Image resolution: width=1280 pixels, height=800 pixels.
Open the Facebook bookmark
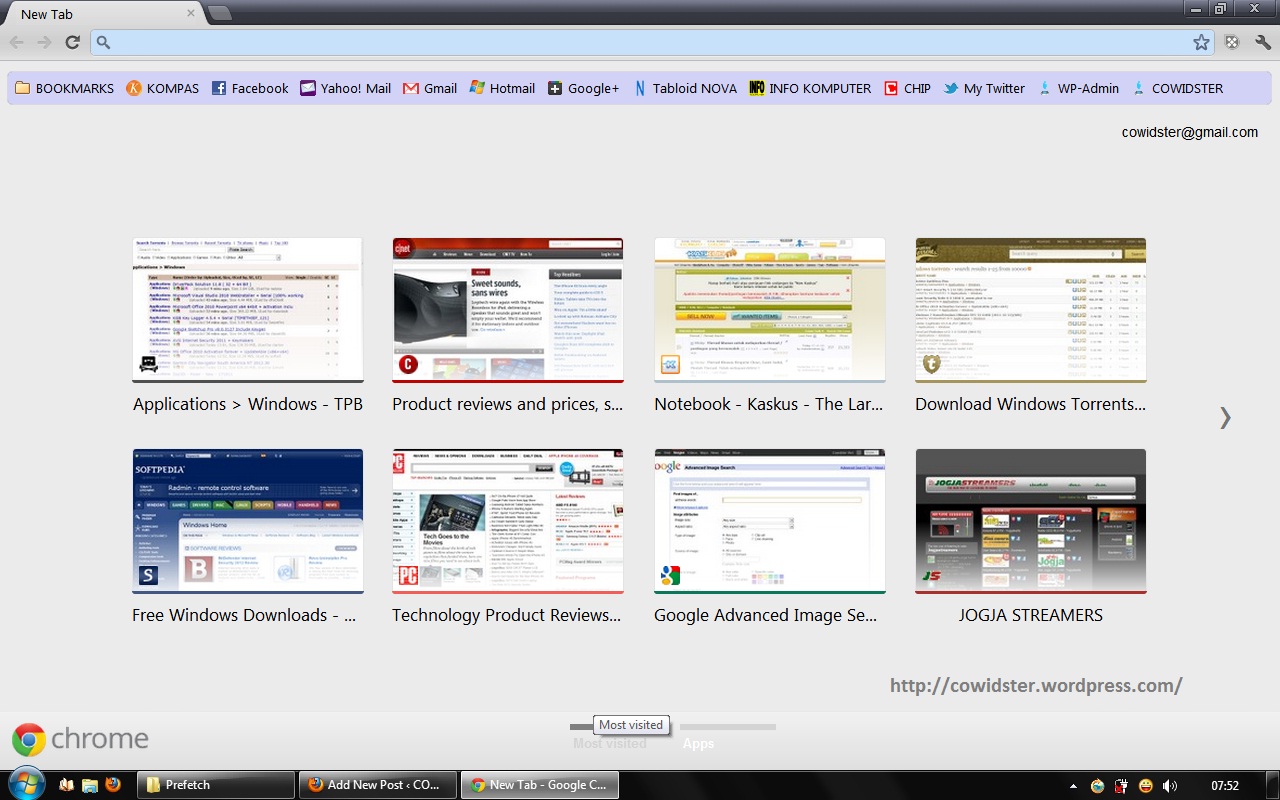coord(250,88)
